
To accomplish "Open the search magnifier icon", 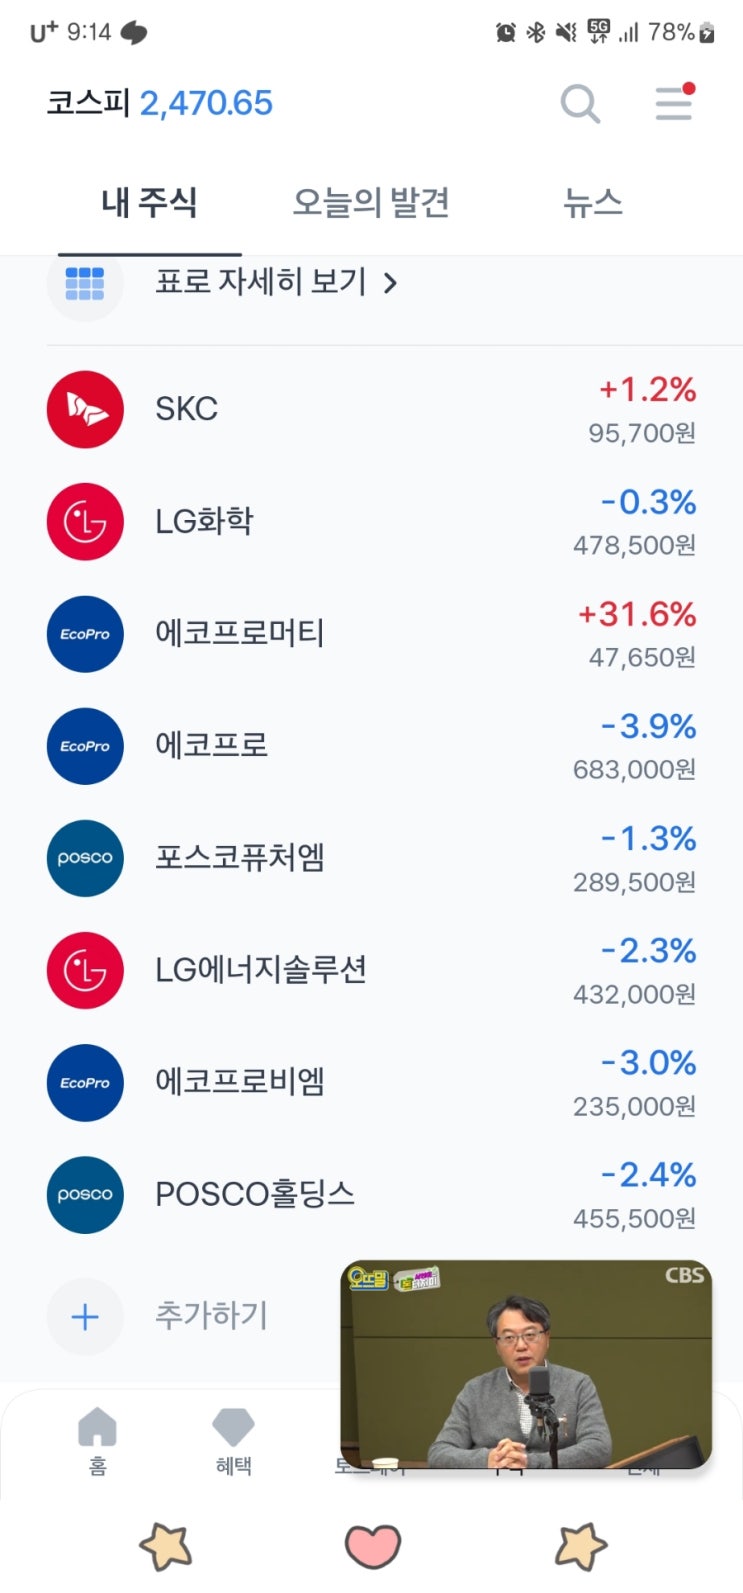I will click(580, 103).
